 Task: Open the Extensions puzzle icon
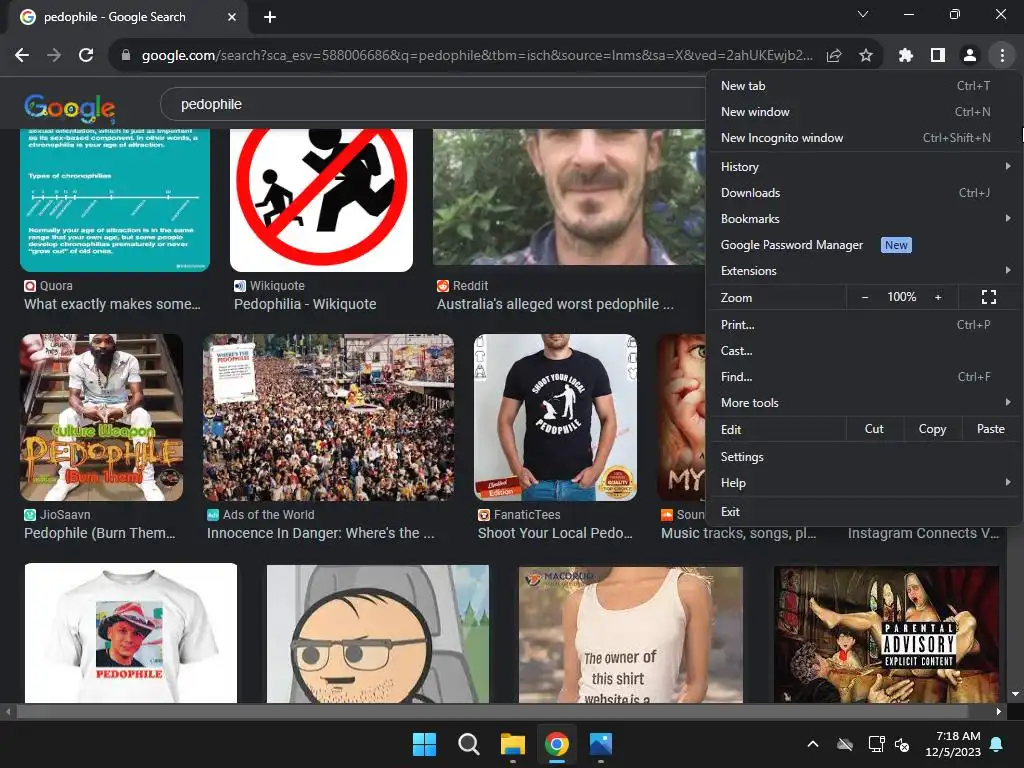click(906, 56)
